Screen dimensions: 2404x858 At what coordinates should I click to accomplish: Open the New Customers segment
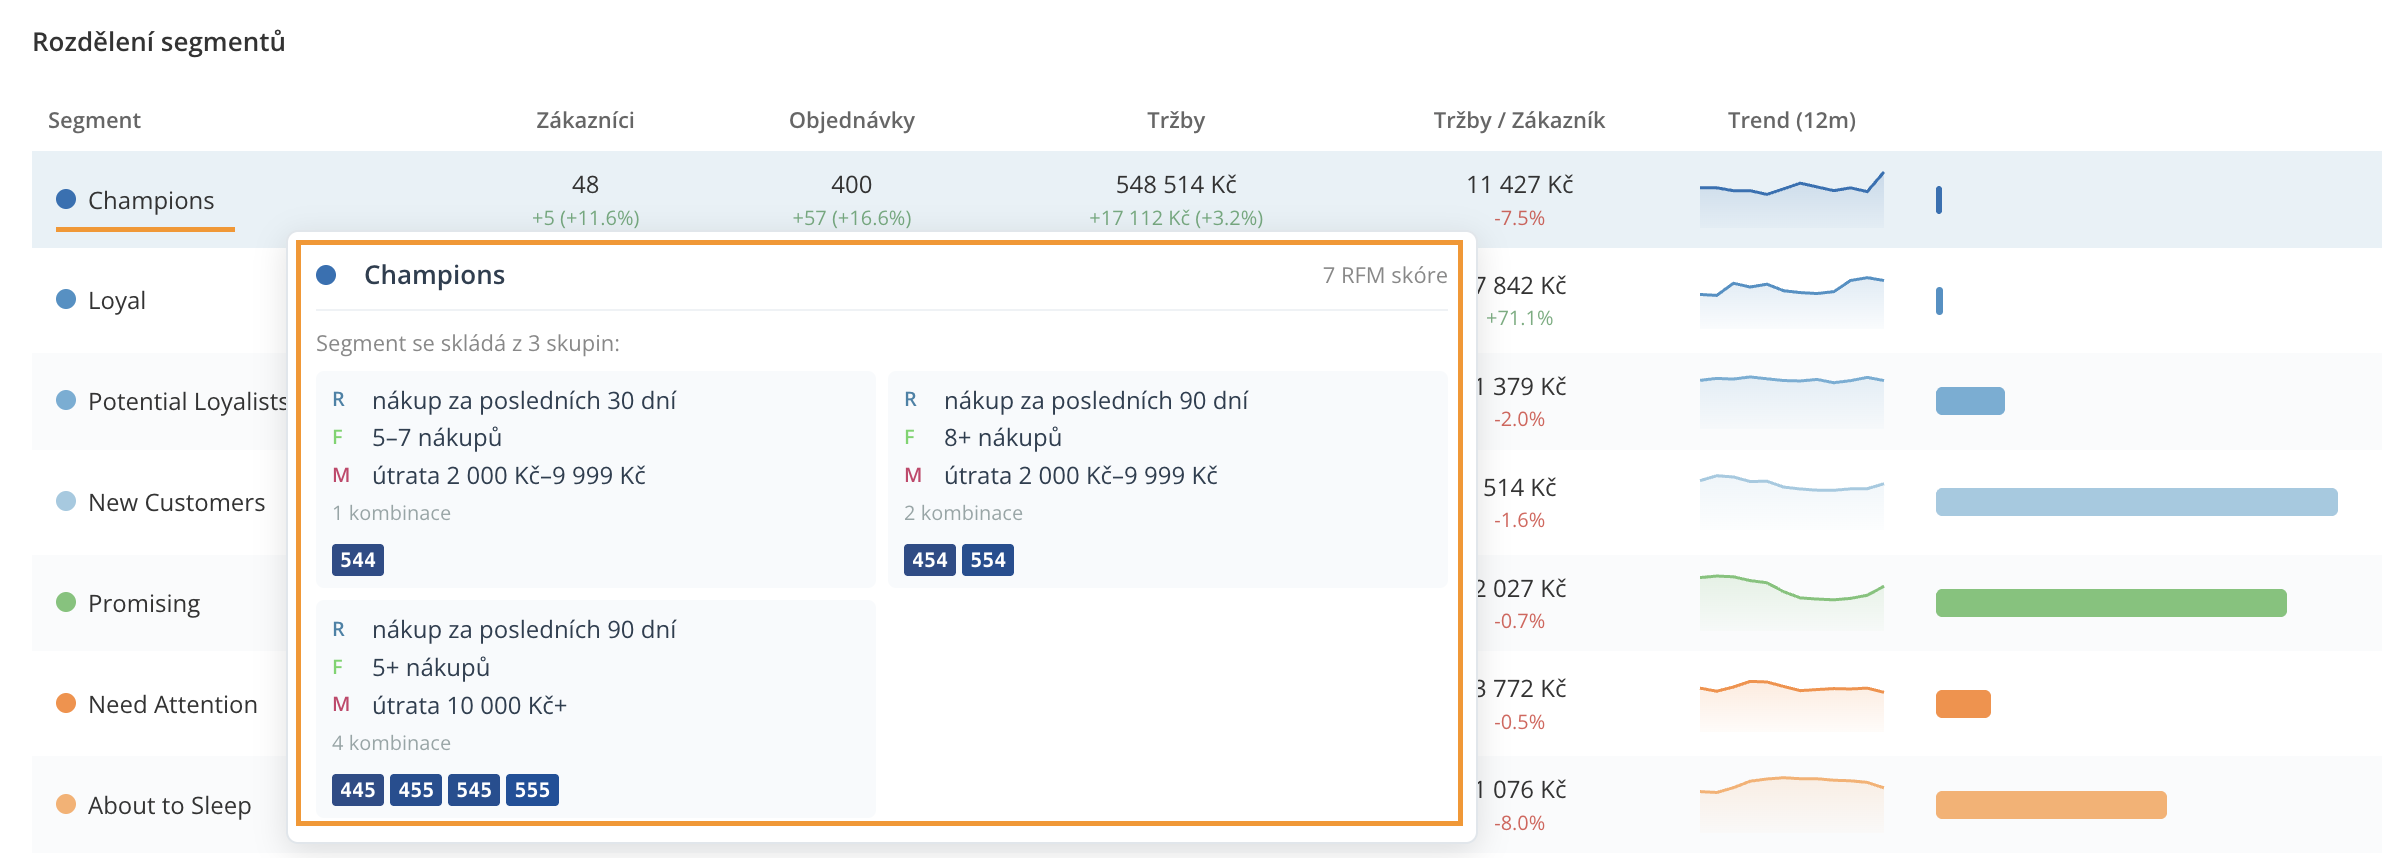point(177,502)
